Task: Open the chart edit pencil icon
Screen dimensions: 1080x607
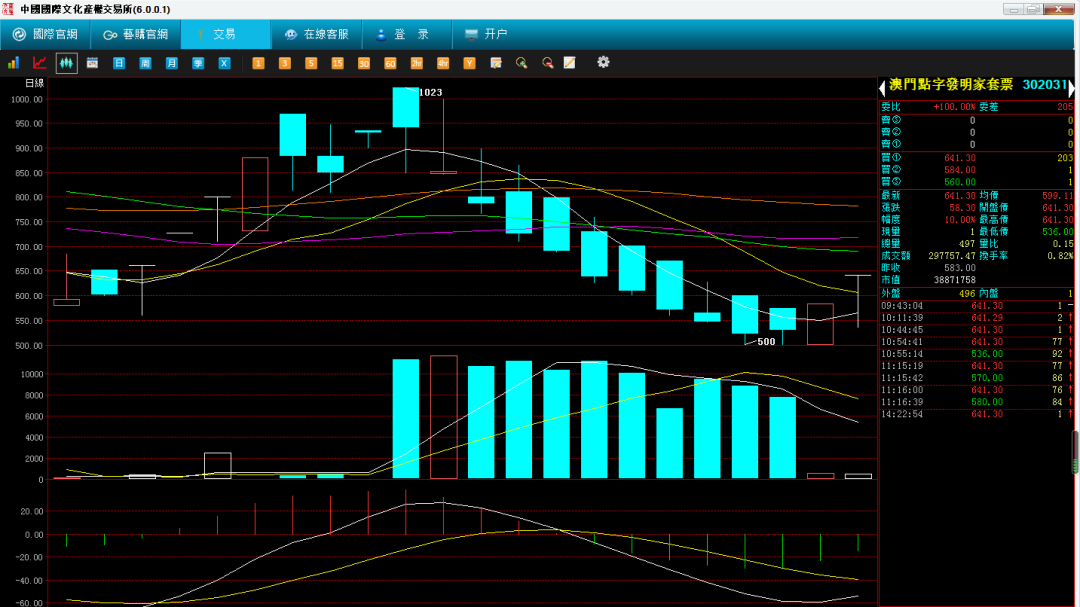Action: pyautogui.click(x=496, y=63)
